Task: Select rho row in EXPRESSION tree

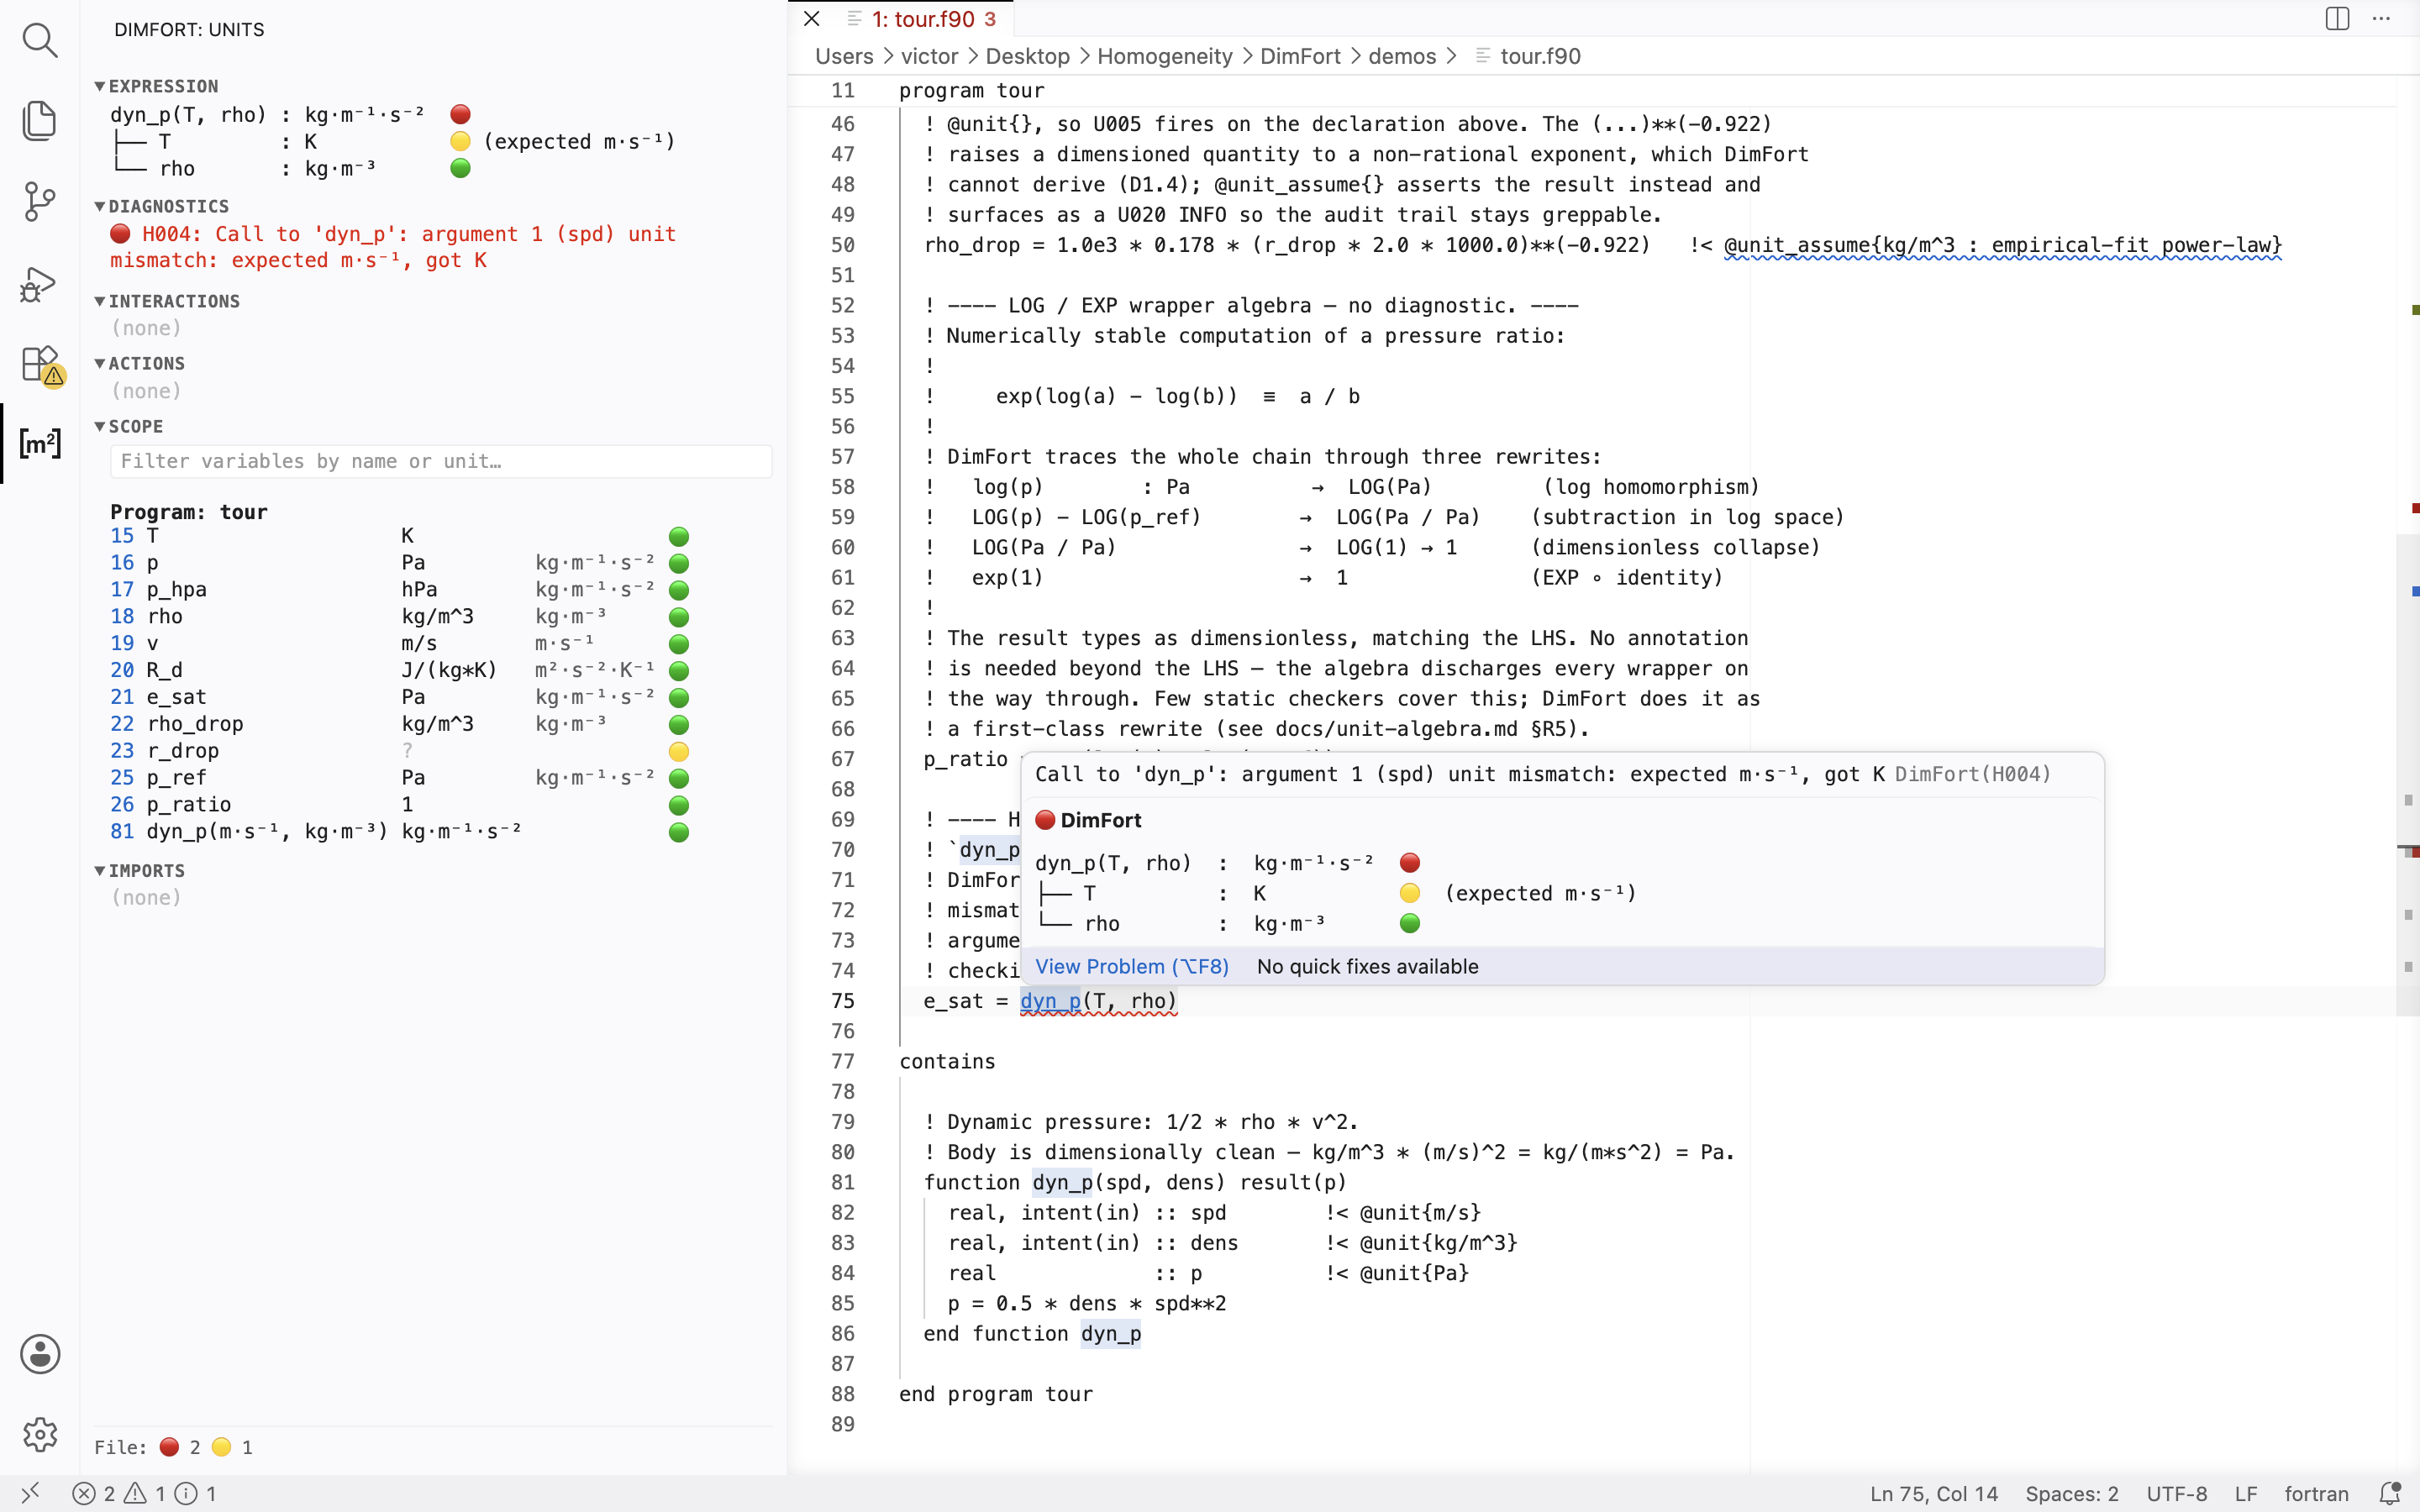Action: pos(291,169)
